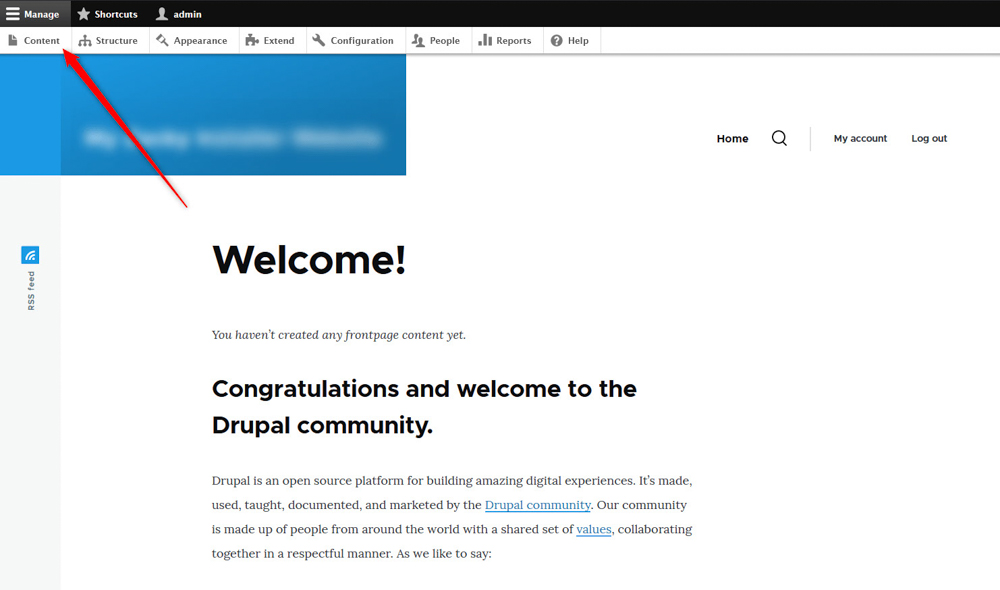
Task: Click Log out
Action: pos(928,138)
